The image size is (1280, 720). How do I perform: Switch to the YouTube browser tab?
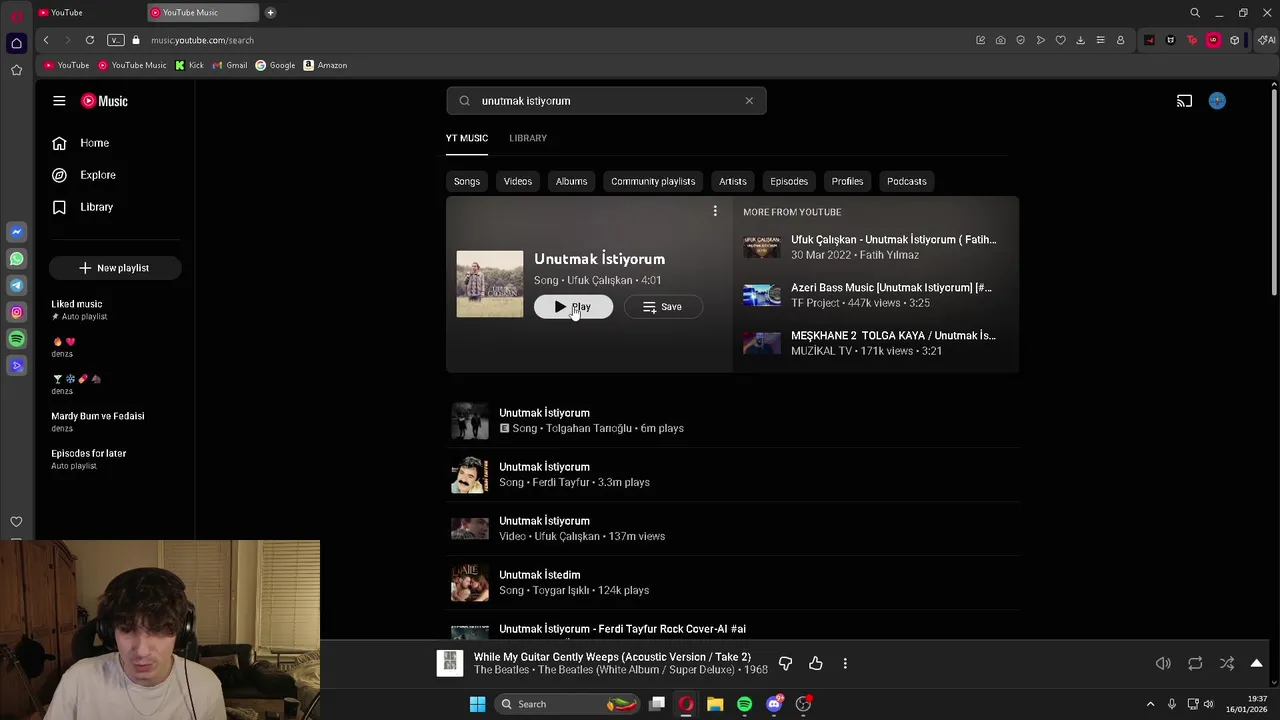88,13
